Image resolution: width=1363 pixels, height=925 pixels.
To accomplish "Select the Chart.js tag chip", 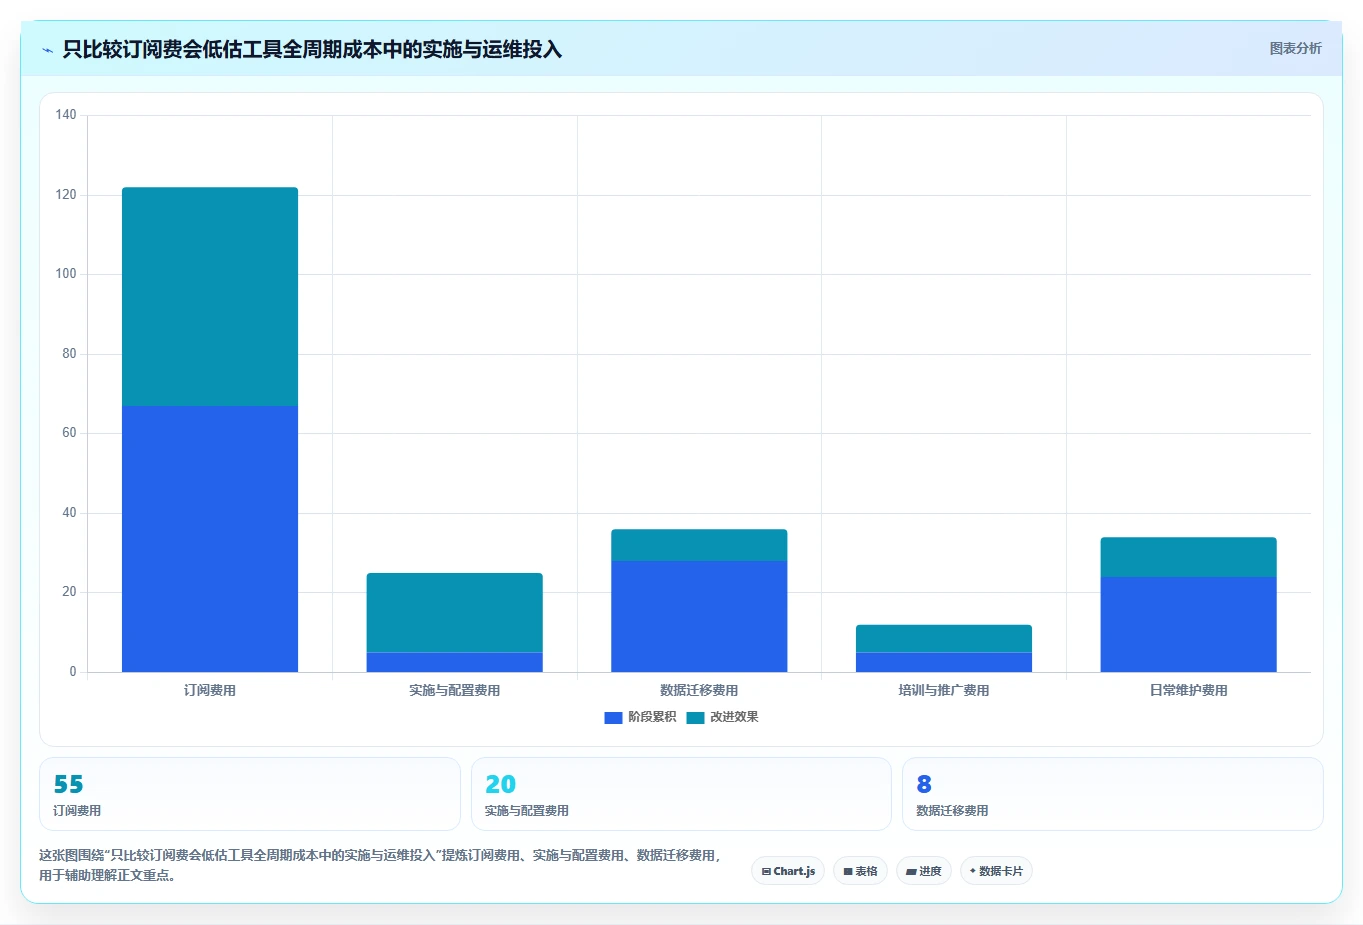I will coord(788,871).
